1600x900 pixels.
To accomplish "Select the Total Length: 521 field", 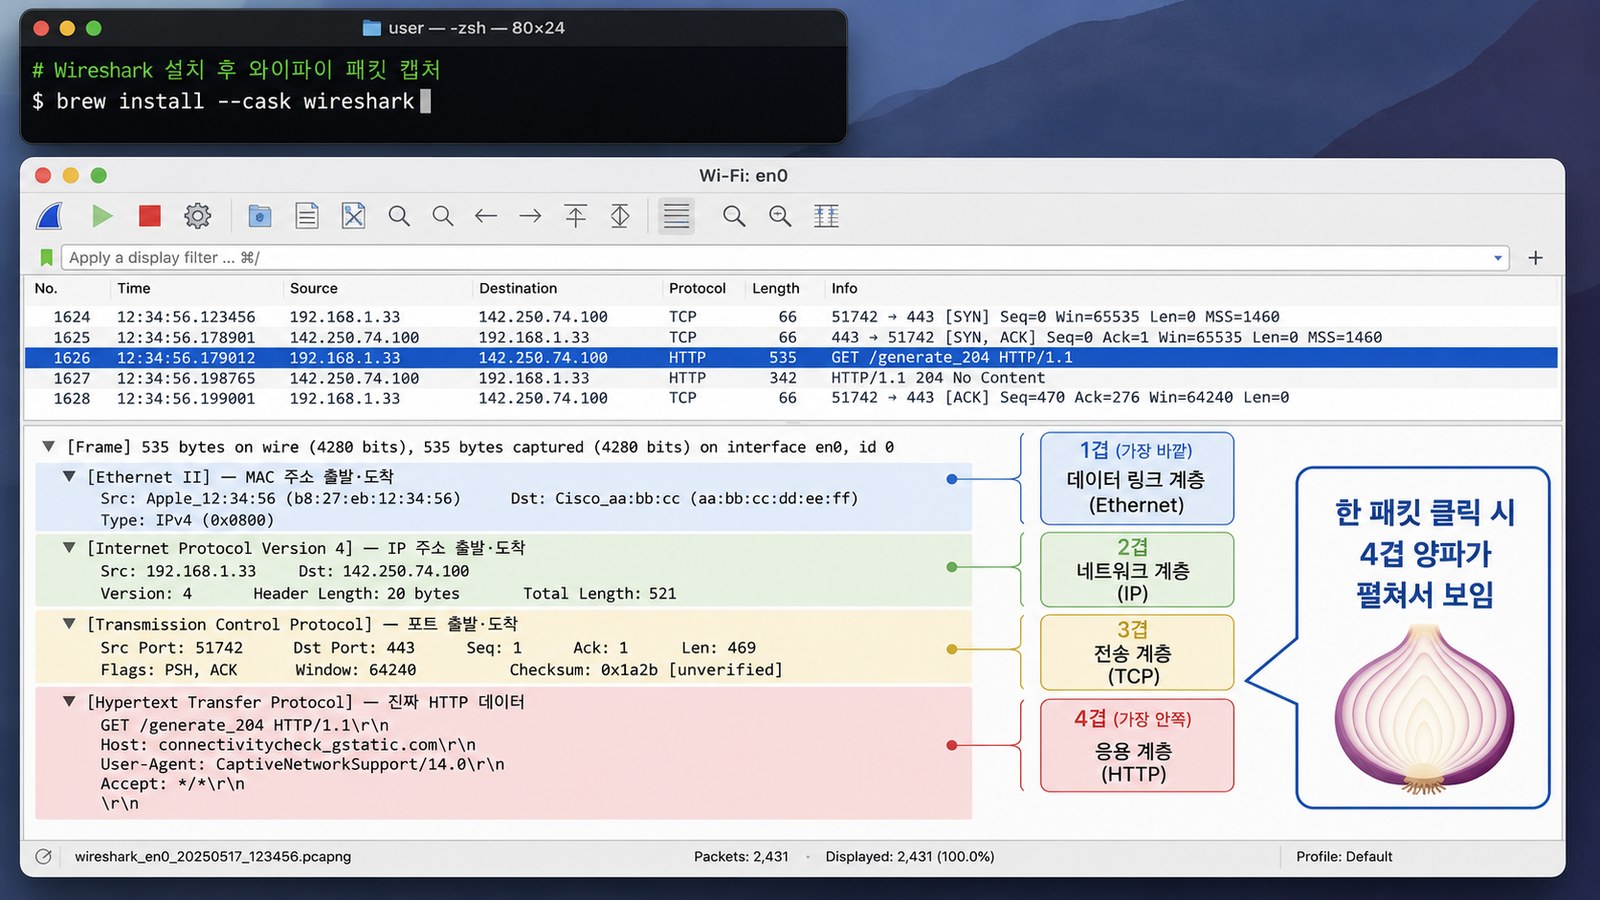I will point(600,593).
